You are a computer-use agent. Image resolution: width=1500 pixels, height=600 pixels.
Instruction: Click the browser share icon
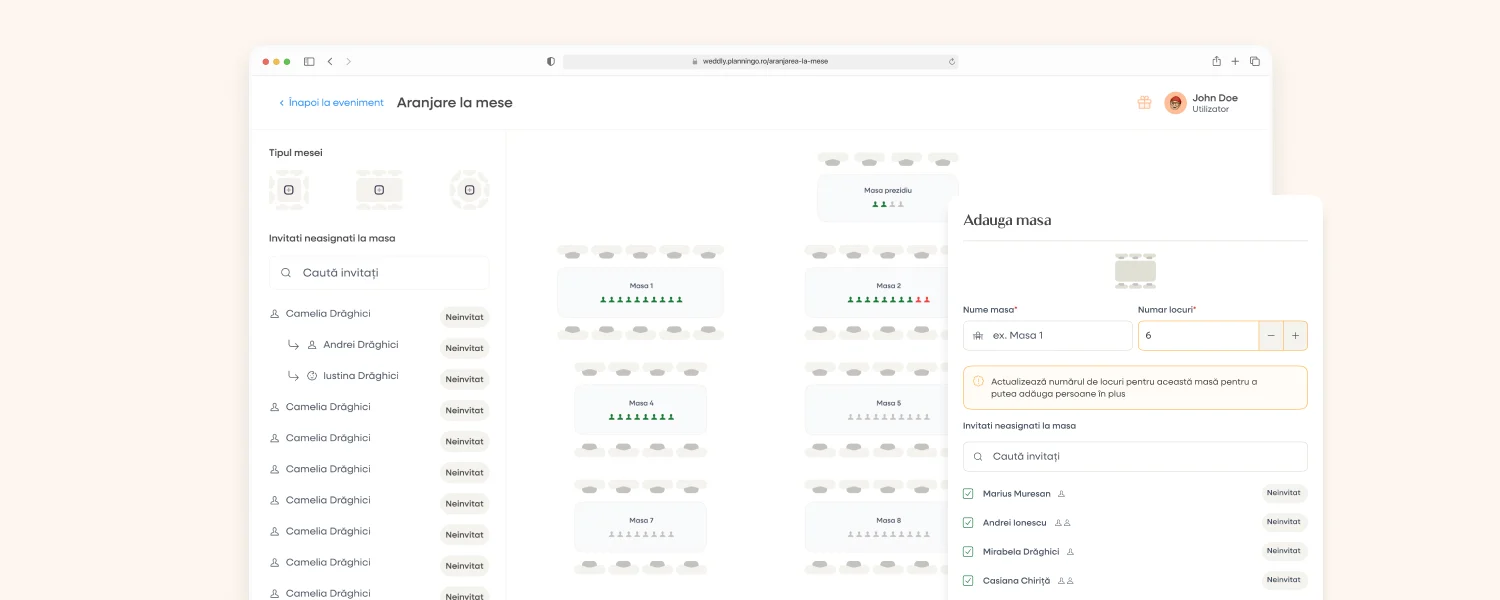[1216, 61]
